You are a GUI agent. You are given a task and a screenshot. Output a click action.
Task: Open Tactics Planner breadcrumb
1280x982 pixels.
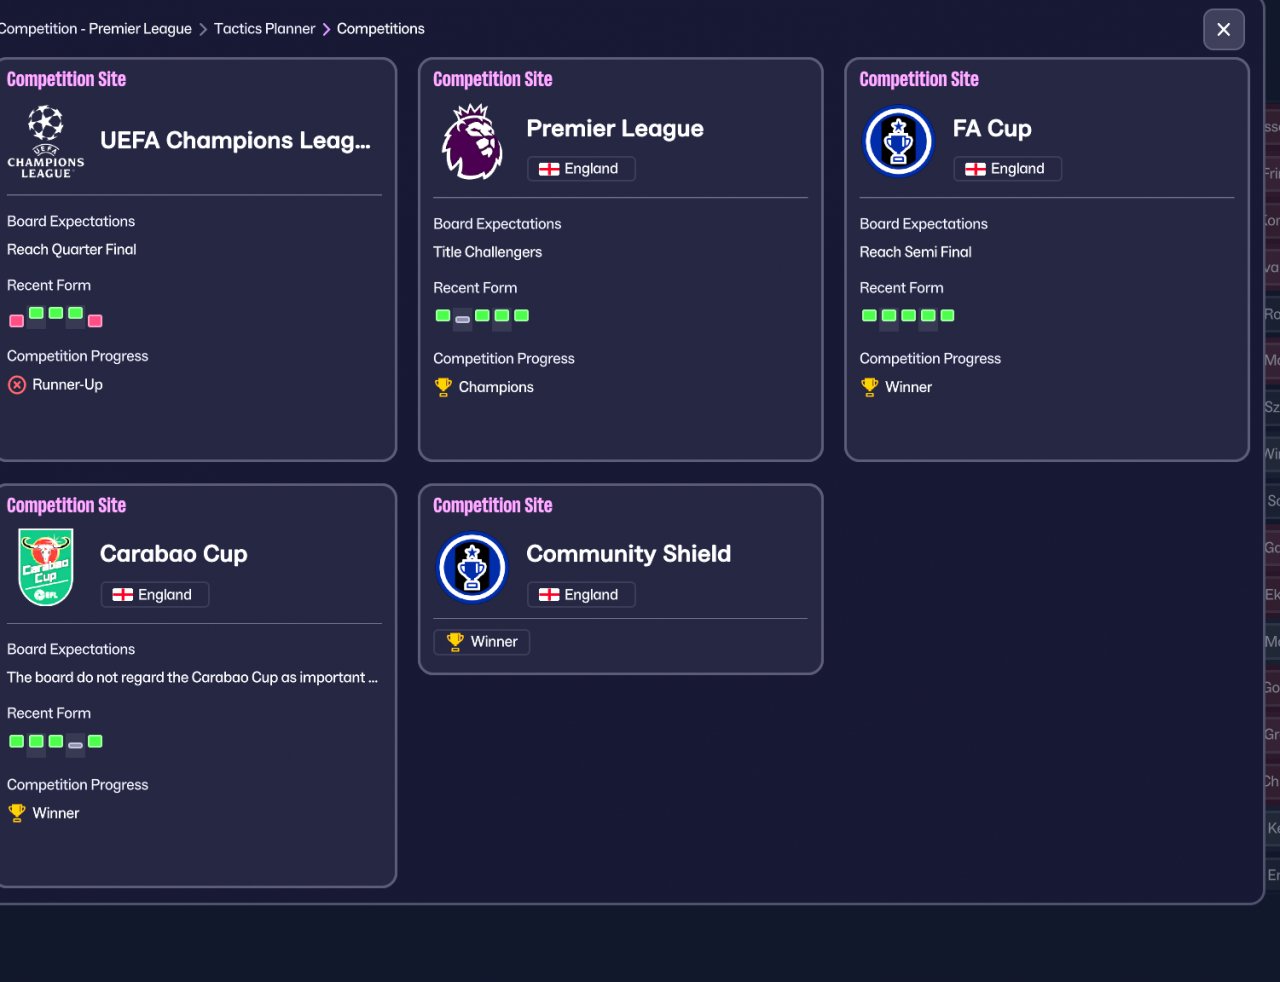pyautogui.click(x=264, y=29)
